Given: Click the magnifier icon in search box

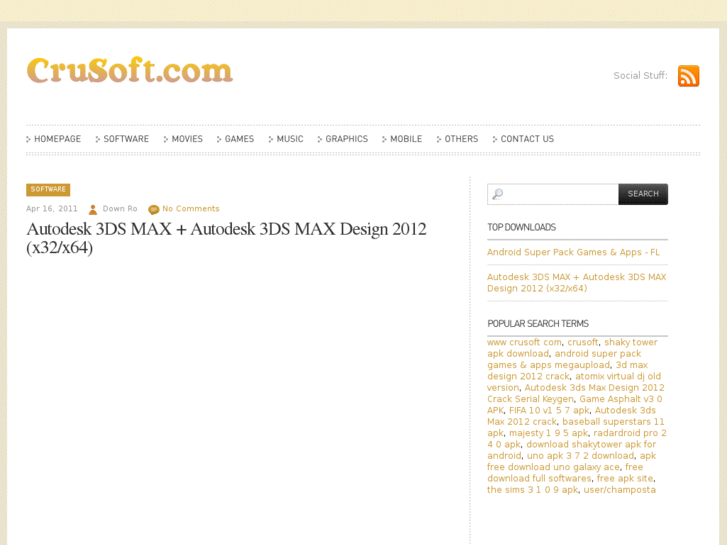Looking at the screenshot, I should [498, 193].
